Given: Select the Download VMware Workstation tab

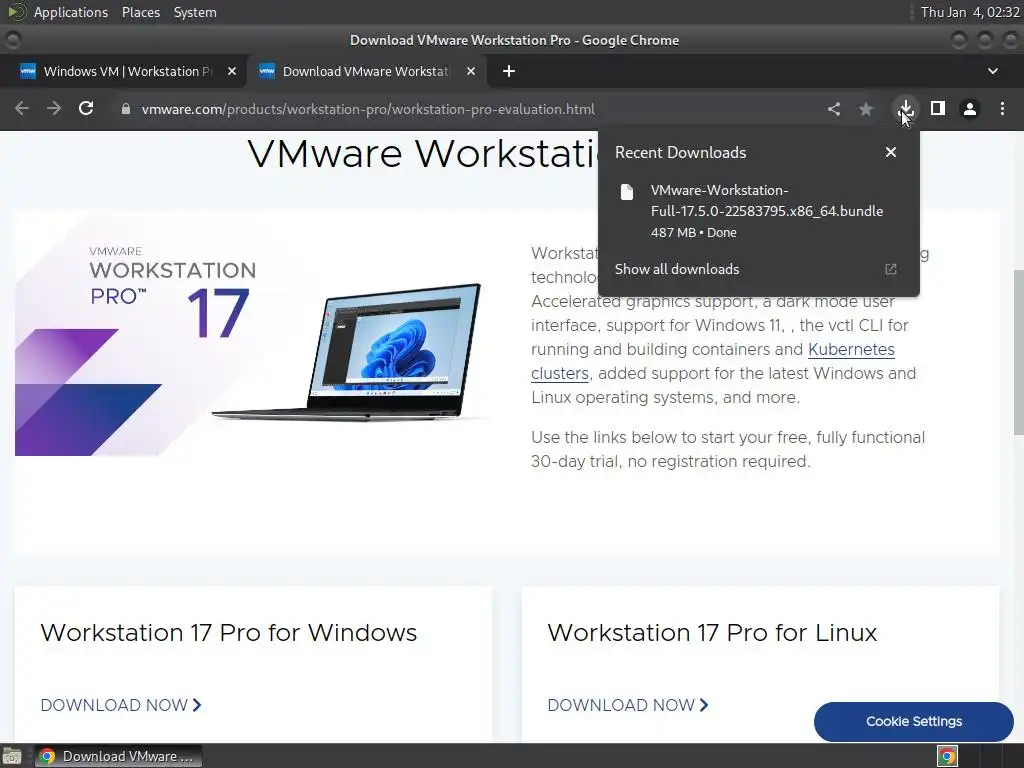Looking at the screenshot, I should (366, 71).
